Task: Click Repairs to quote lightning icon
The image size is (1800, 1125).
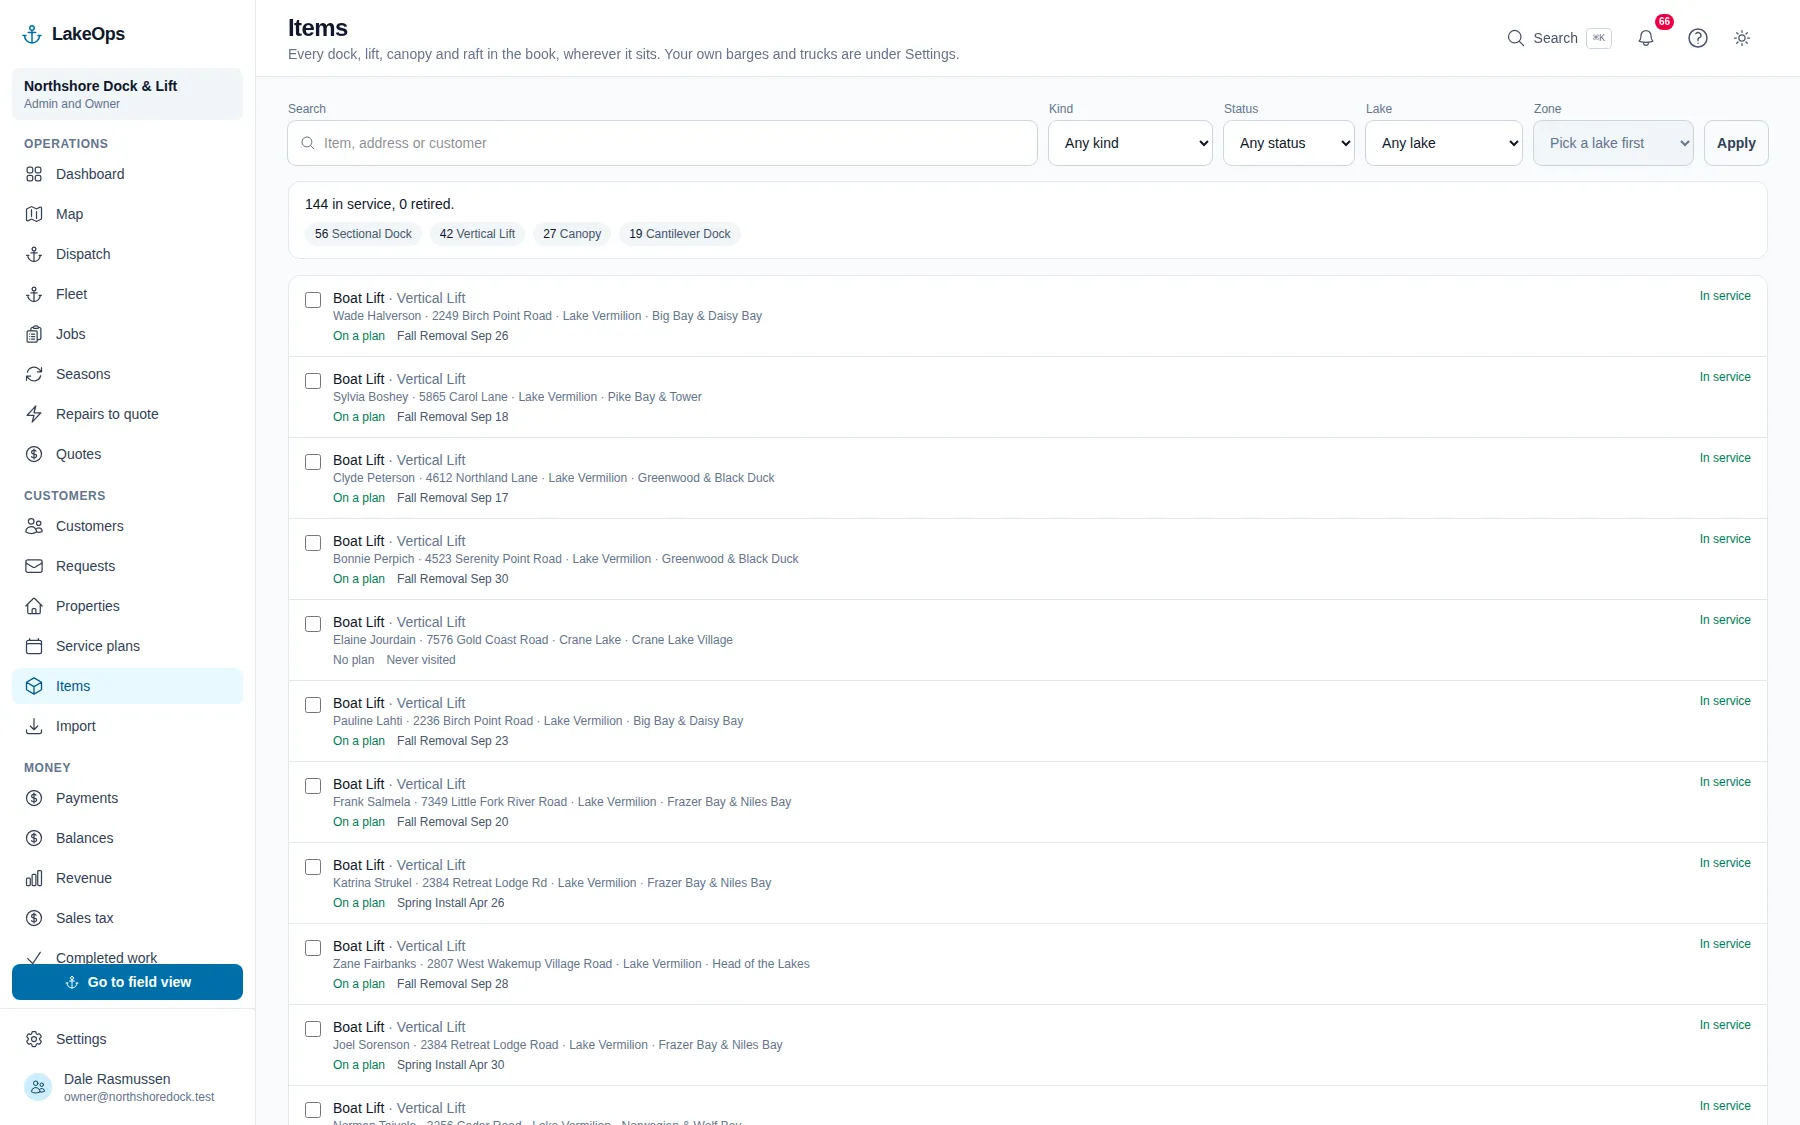Action: click(34, 414)
